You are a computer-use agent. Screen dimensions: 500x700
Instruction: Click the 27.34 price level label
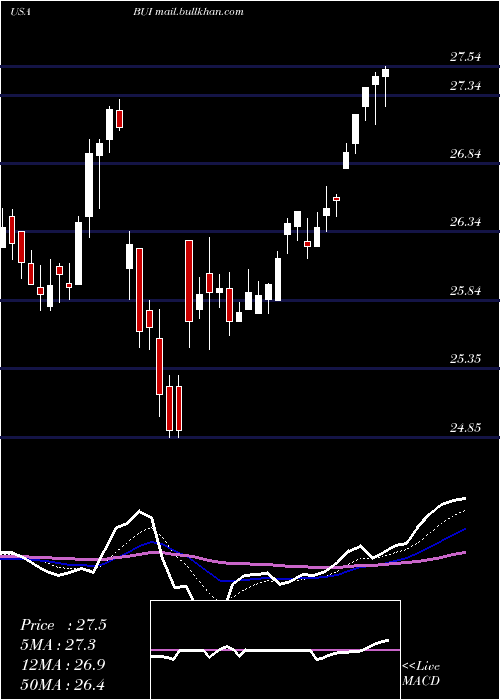pyautogui.click(x=465, y=86)
